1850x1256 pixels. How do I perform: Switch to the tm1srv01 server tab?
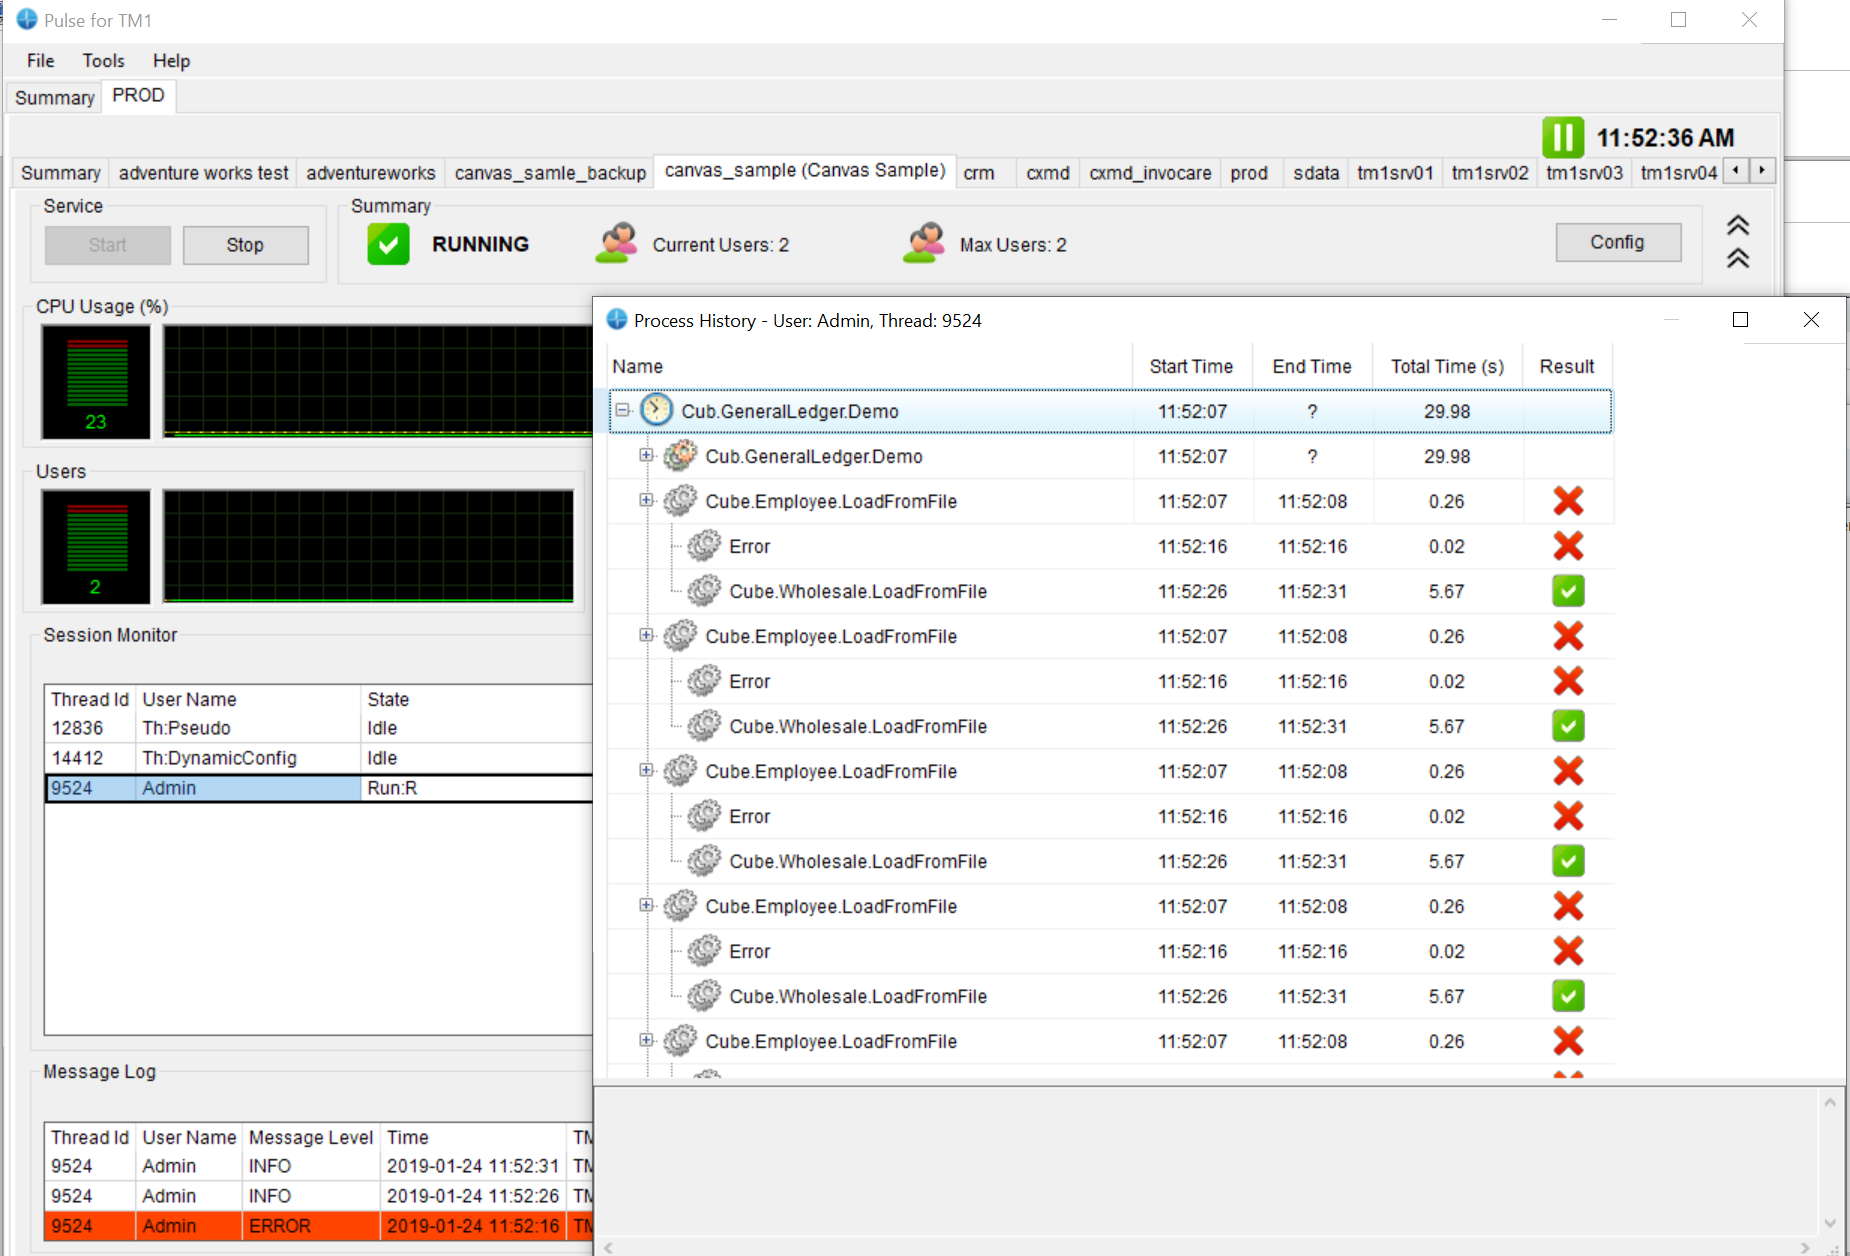point(1395,172)
